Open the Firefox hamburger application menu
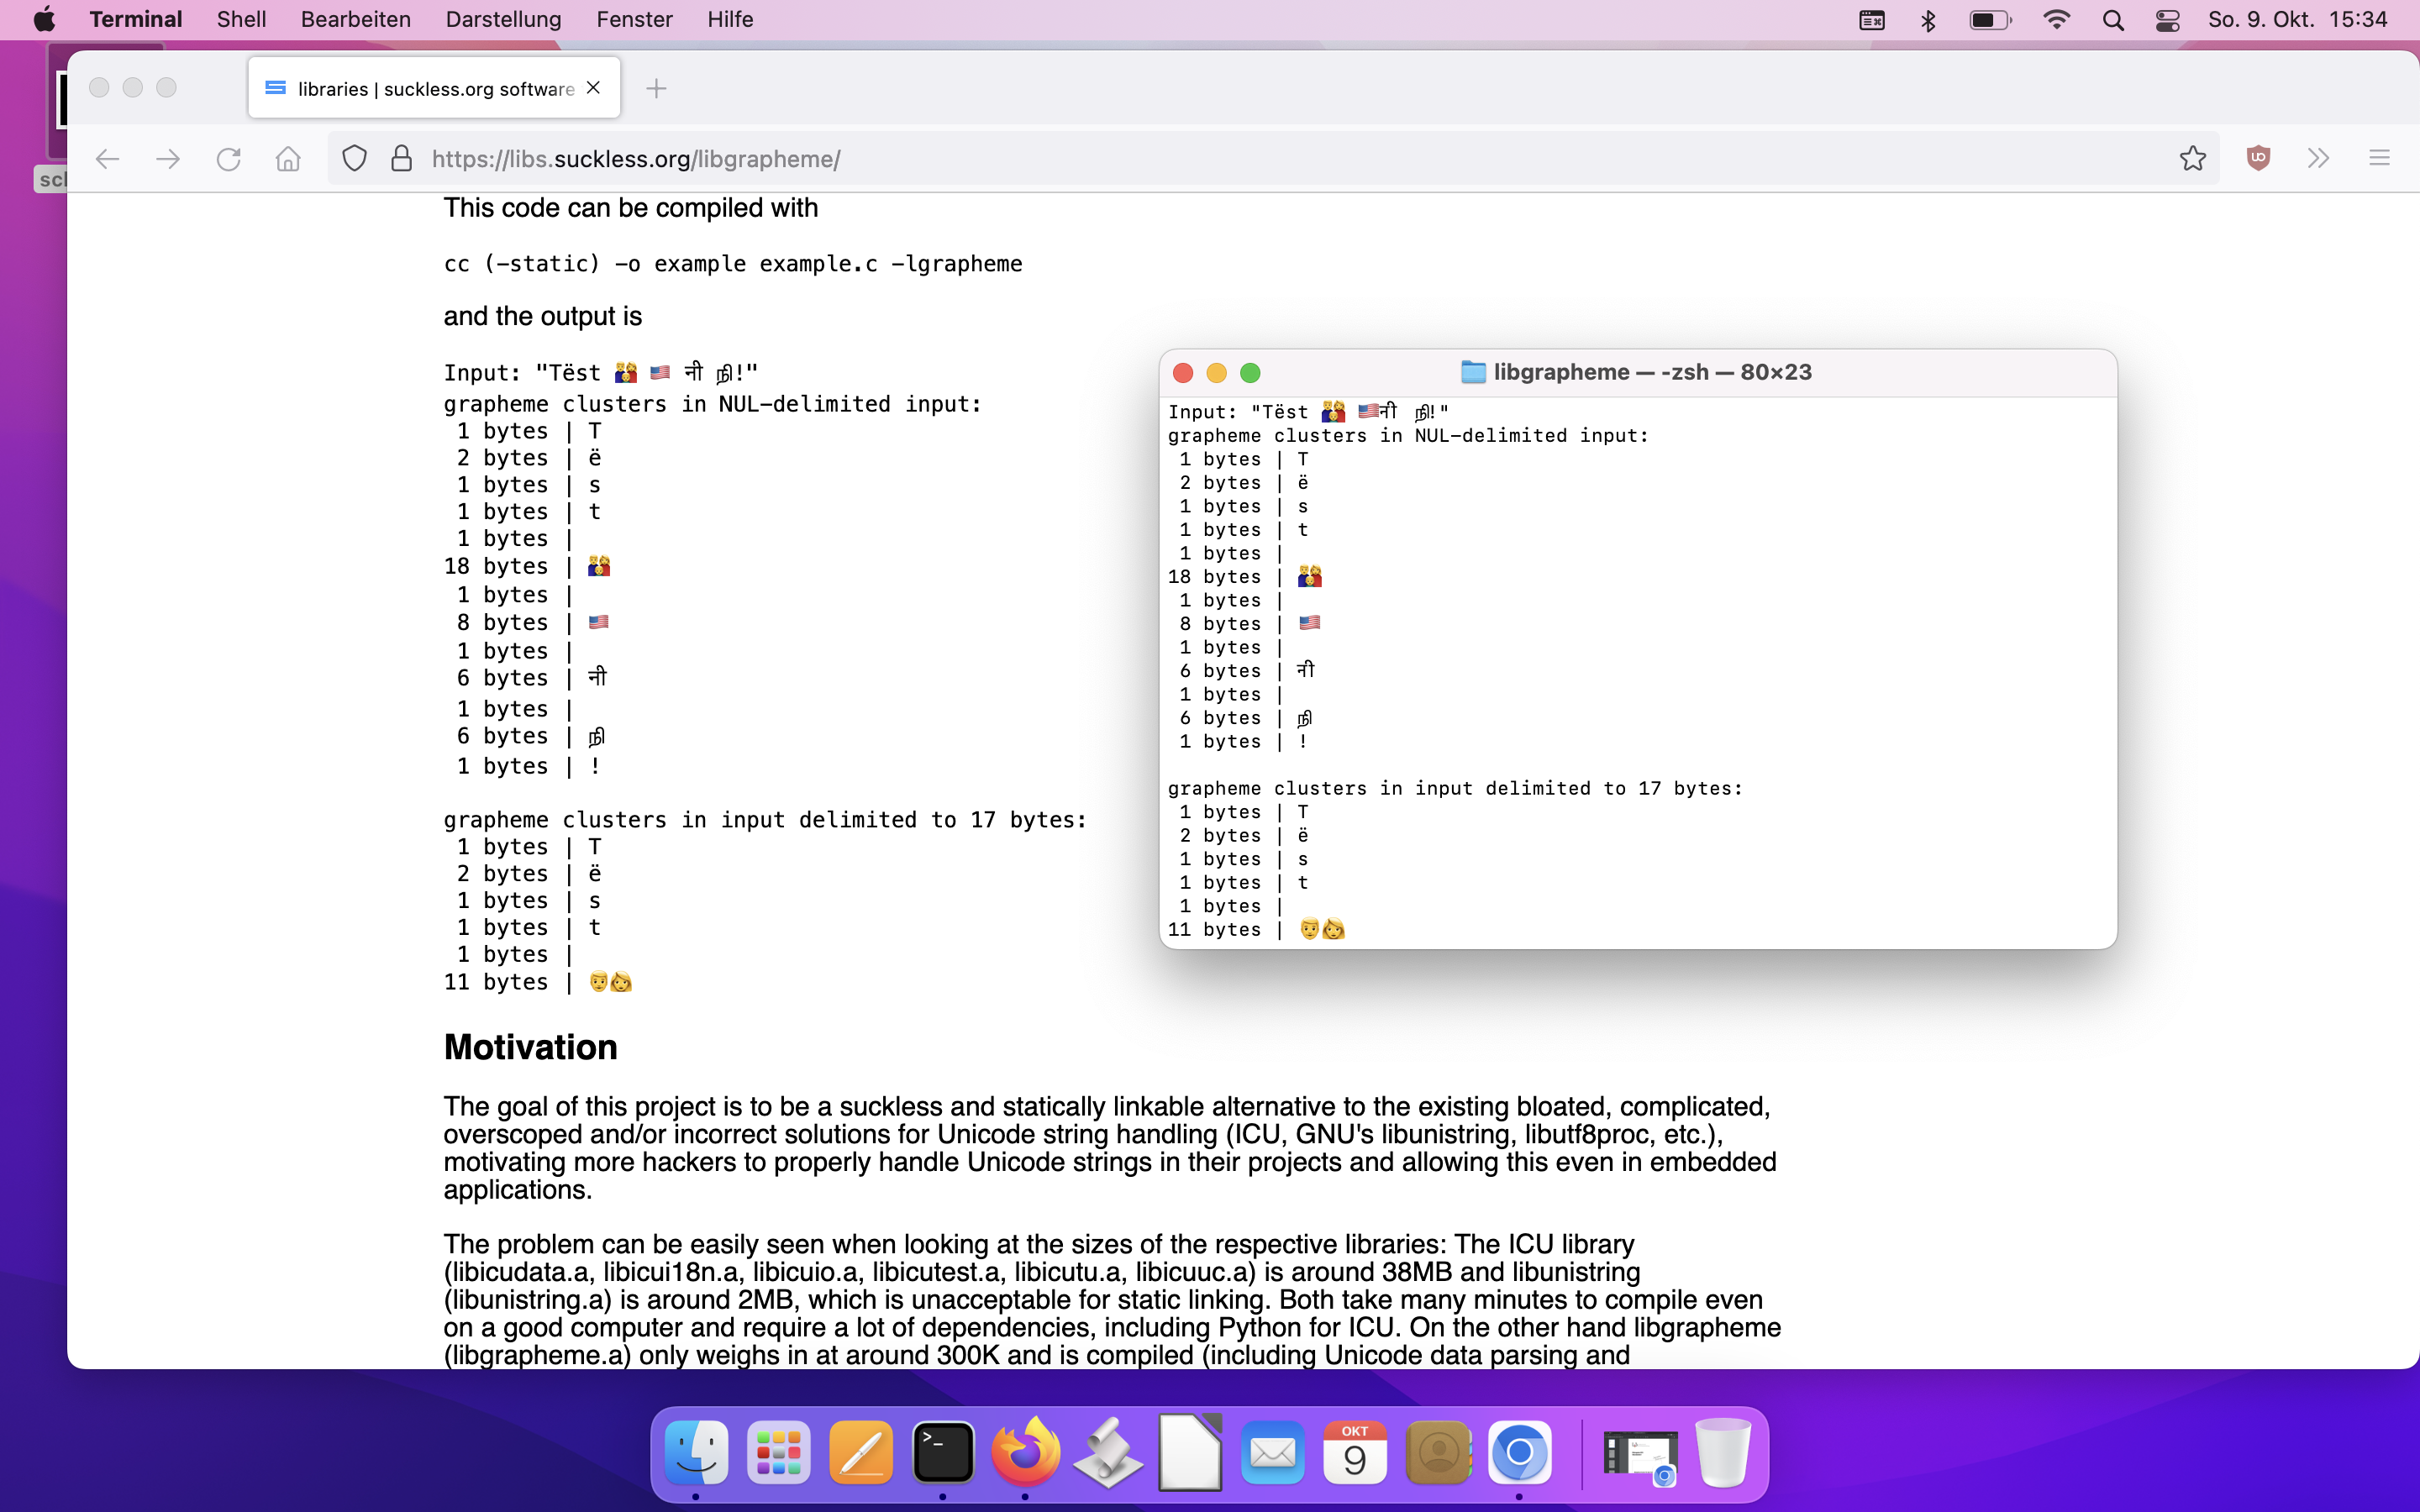This screenshot has width=2420, height=1512. (2379, 159)
